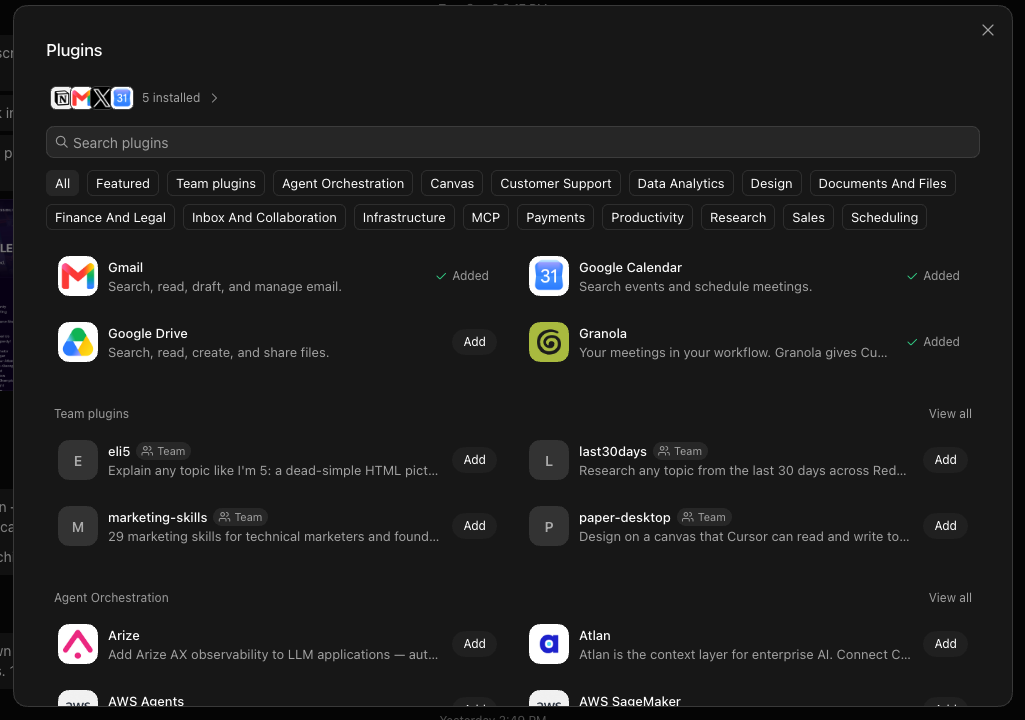Click Added status for Gmail
This screenshot has height=720, width=1025.
tap(462, 276)
